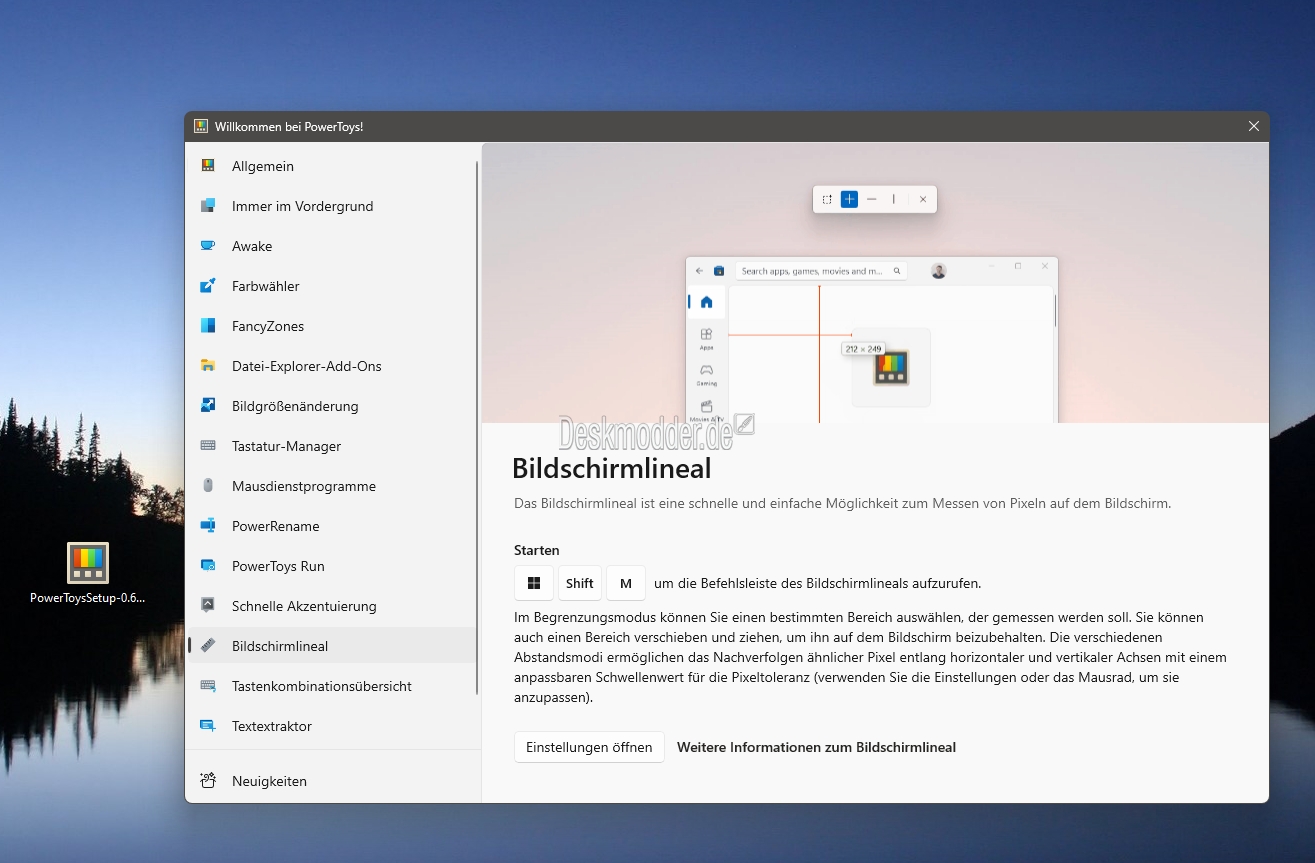Click the FancyZones icon
This screenshot has height=863, width=1315.
(x=208, y=326)
